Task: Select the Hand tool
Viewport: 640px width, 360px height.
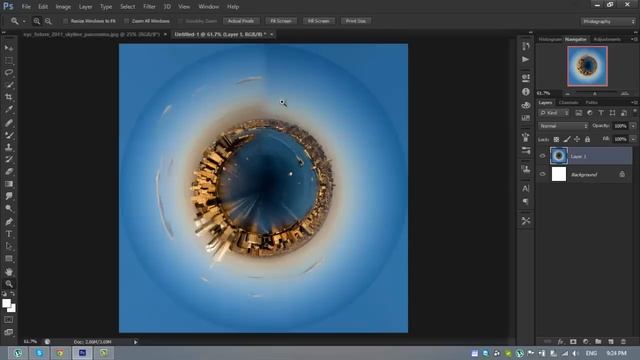Action: pos(9,272)
